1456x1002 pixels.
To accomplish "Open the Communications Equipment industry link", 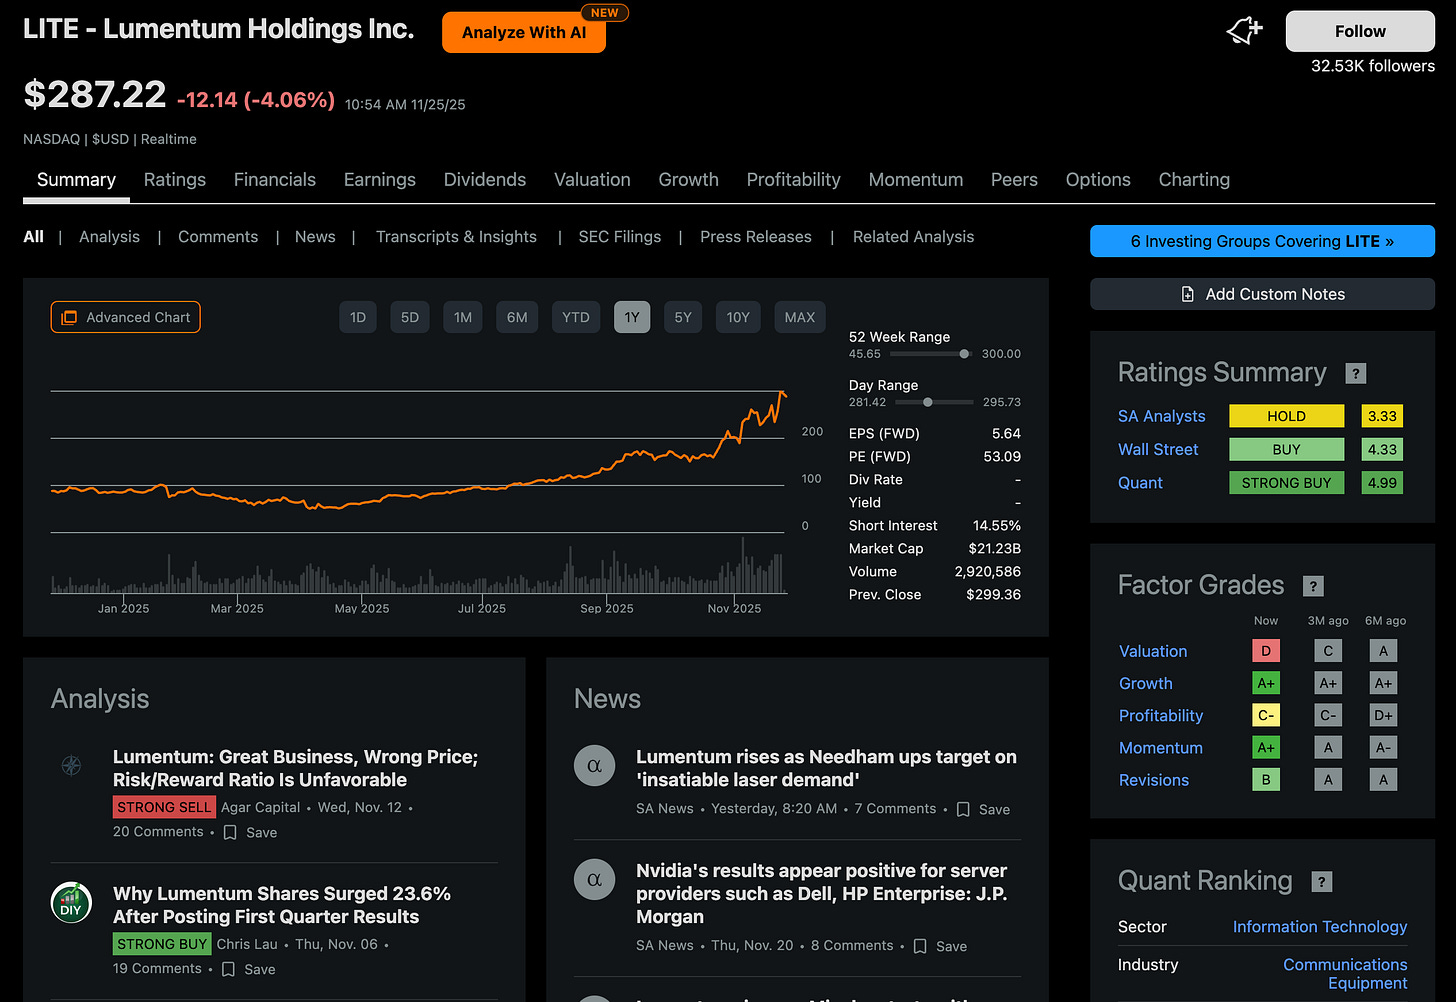I will click(x=1345, y=974).
